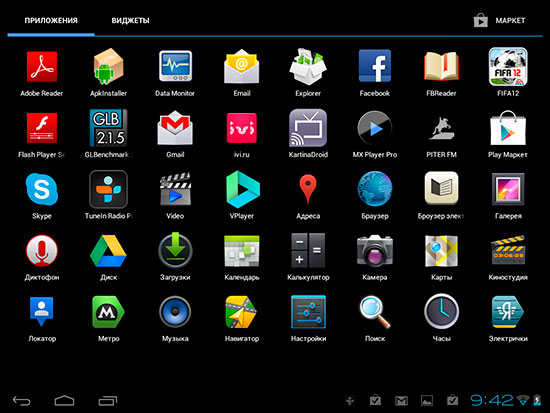Image resolution: width=550 pixels, height=413 pixels.
Task: Open Диск (Google Drive) app
Action: click(108, 251)
